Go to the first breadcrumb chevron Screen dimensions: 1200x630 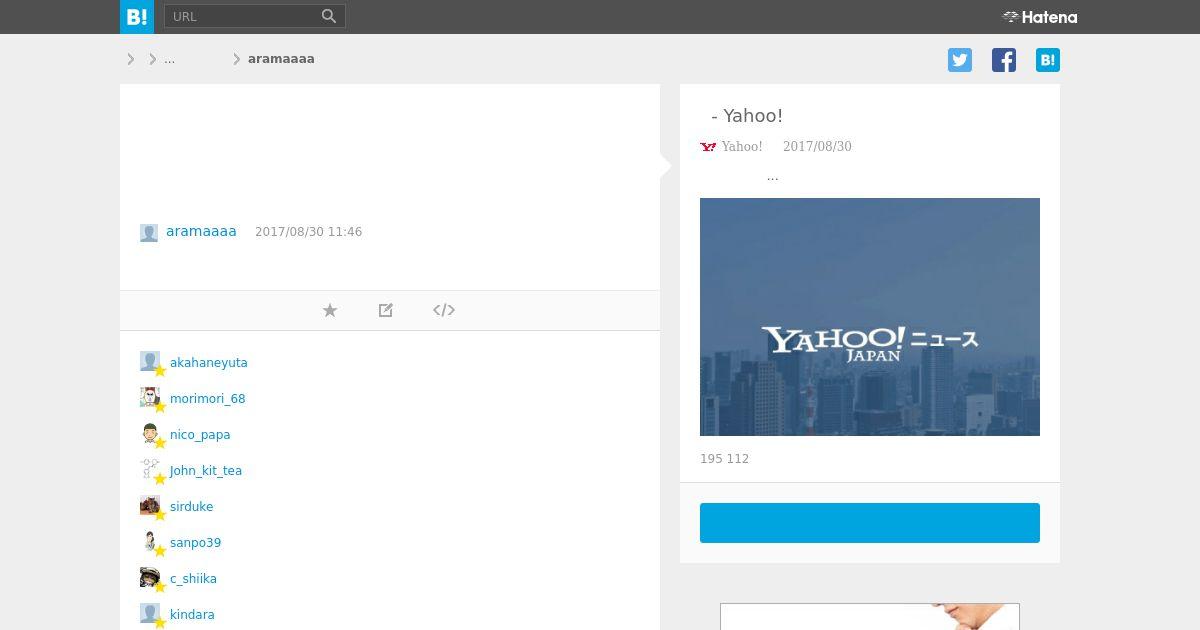tap(130, 59)
